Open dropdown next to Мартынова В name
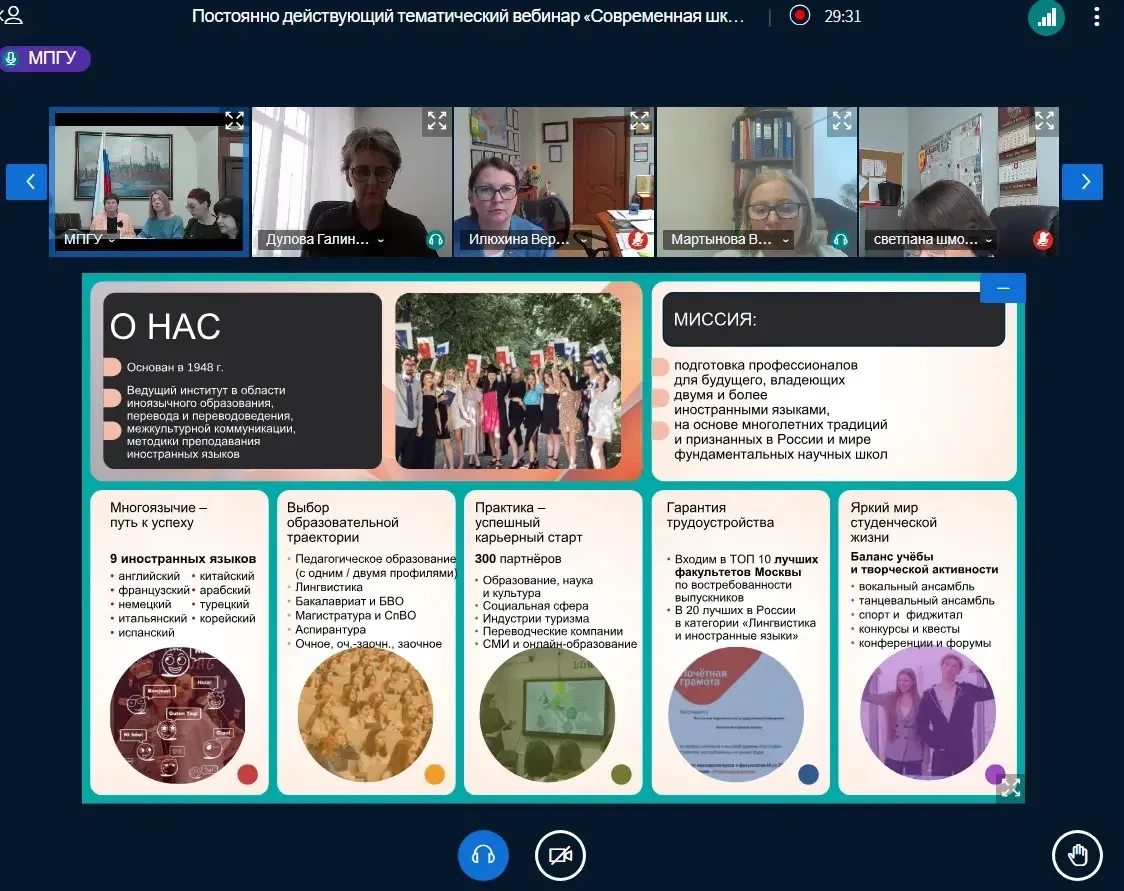 [786, 240]
